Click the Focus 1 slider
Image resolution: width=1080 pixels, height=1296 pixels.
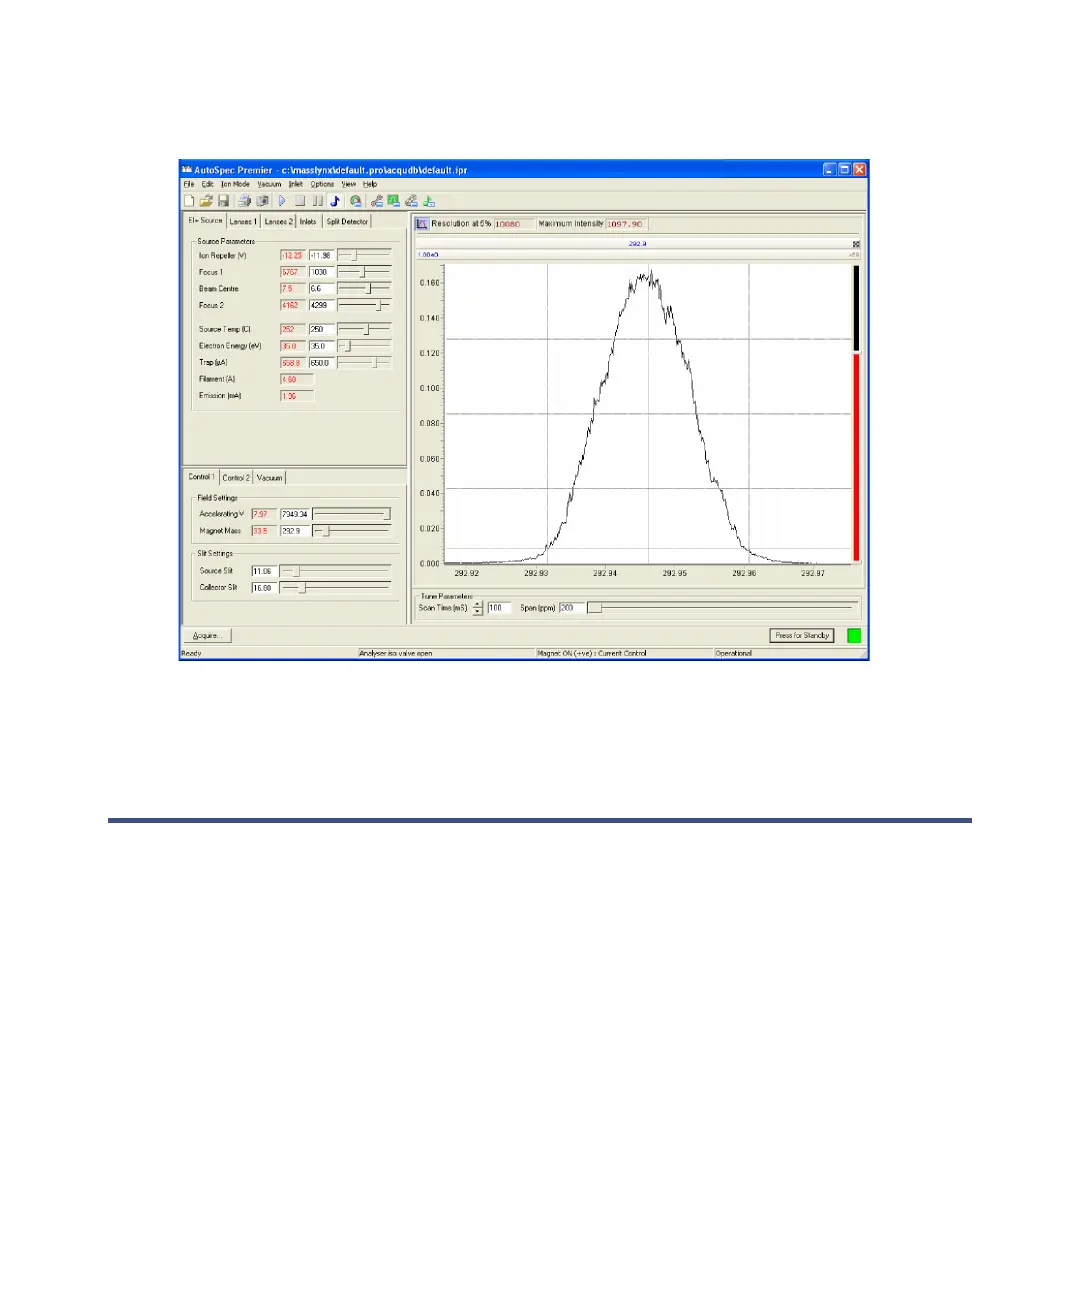click(364, 272)
